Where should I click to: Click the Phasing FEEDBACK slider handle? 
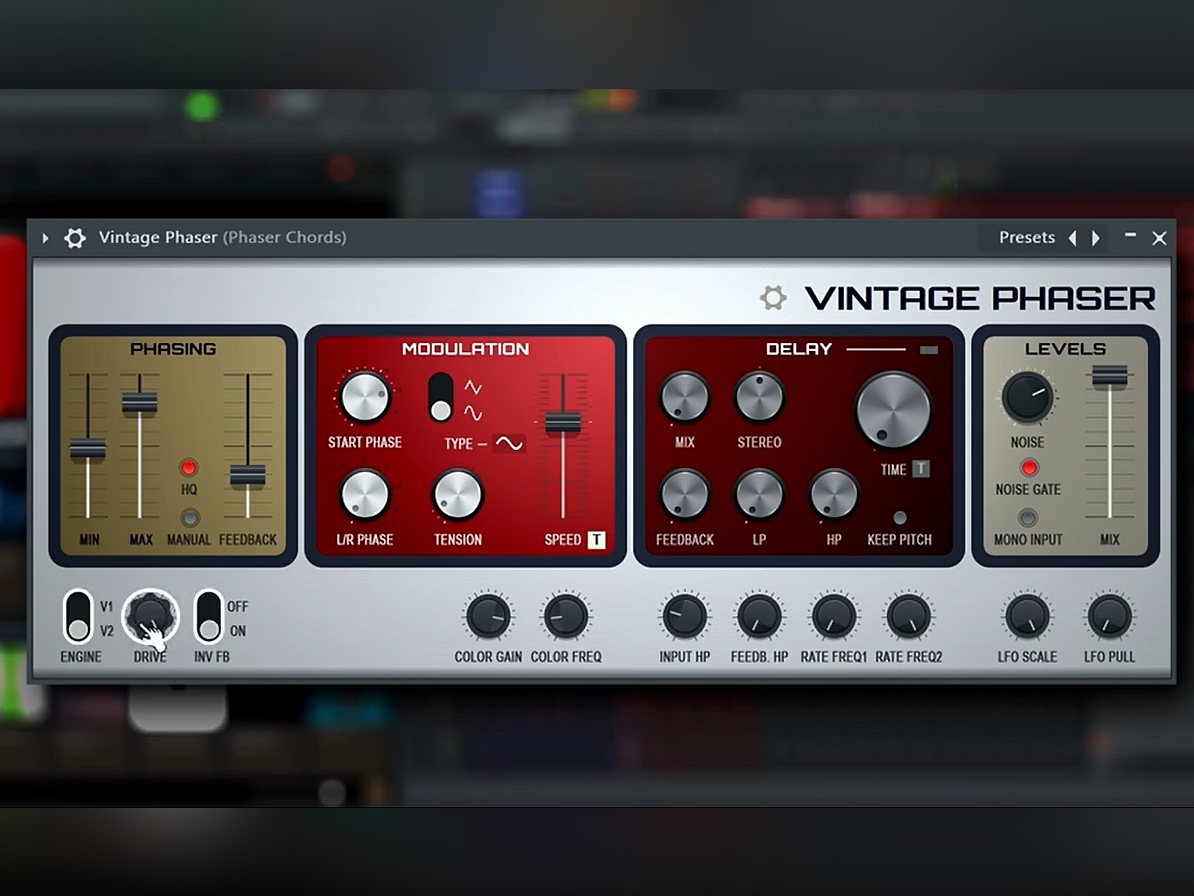tap(248, 475)
